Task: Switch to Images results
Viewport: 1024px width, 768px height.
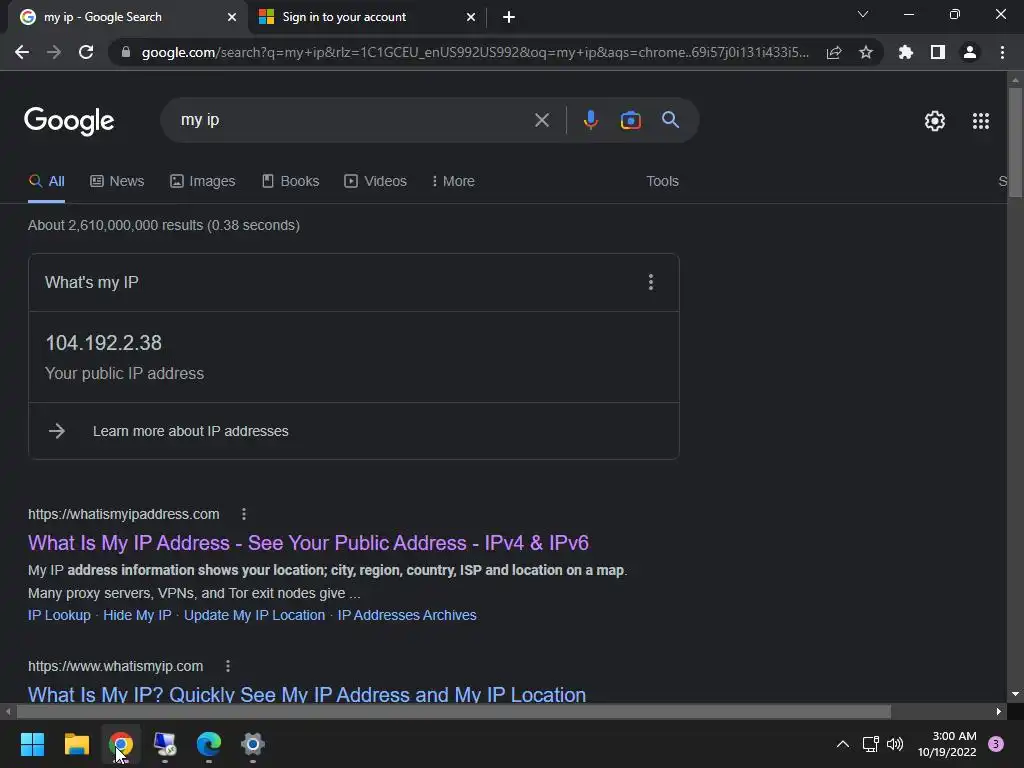Action: (x=202, y=181)
